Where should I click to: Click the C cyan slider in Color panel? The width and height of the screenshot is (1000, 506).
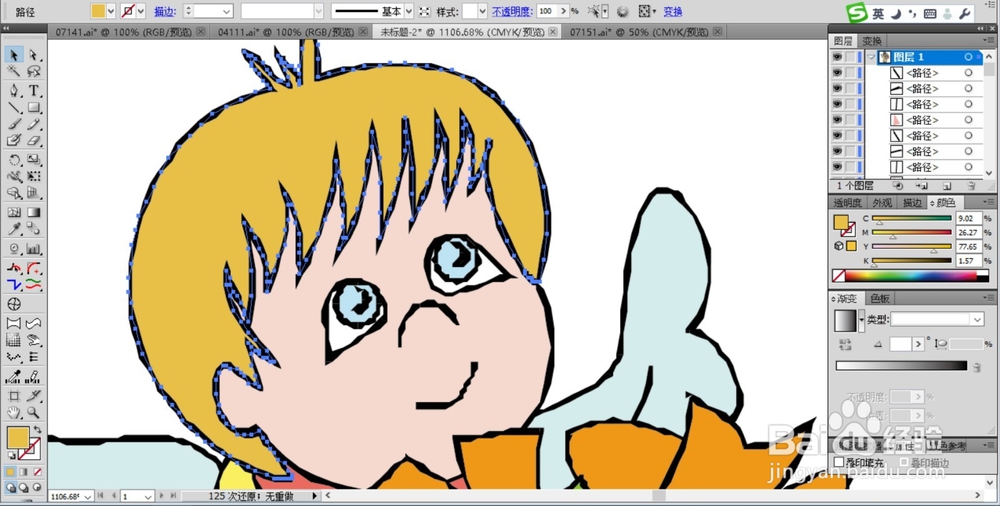911,218
